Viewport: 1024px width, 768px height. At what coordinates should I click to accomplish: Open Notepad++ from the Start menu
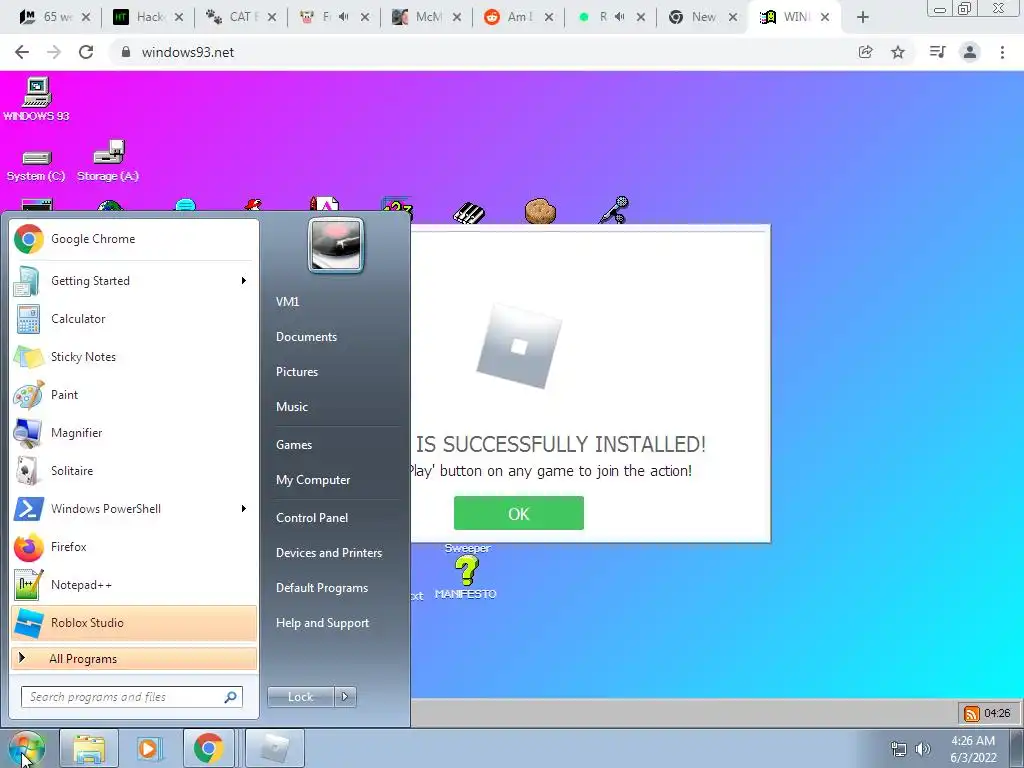134,584
